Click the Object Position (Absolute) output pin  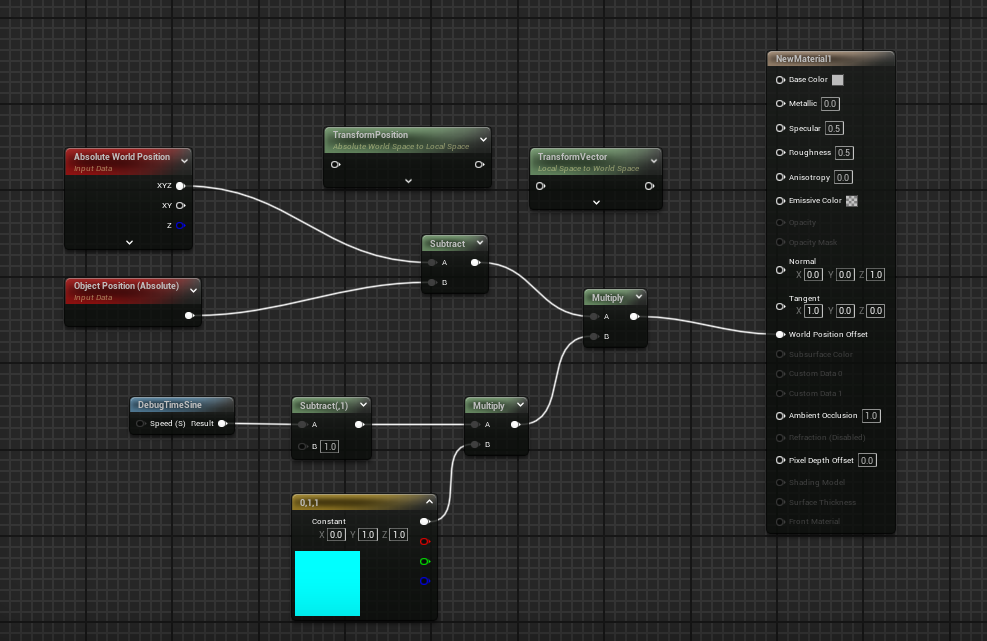(x=189, y=316)
